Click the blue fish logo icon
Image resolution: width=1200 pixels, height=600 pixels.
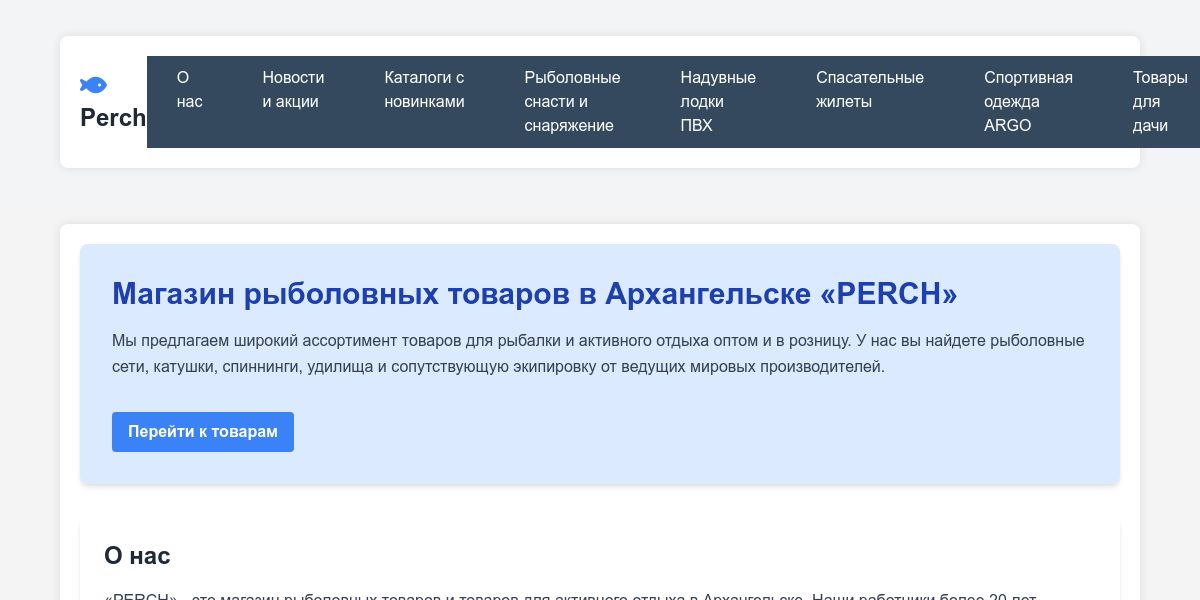point(93,85)
